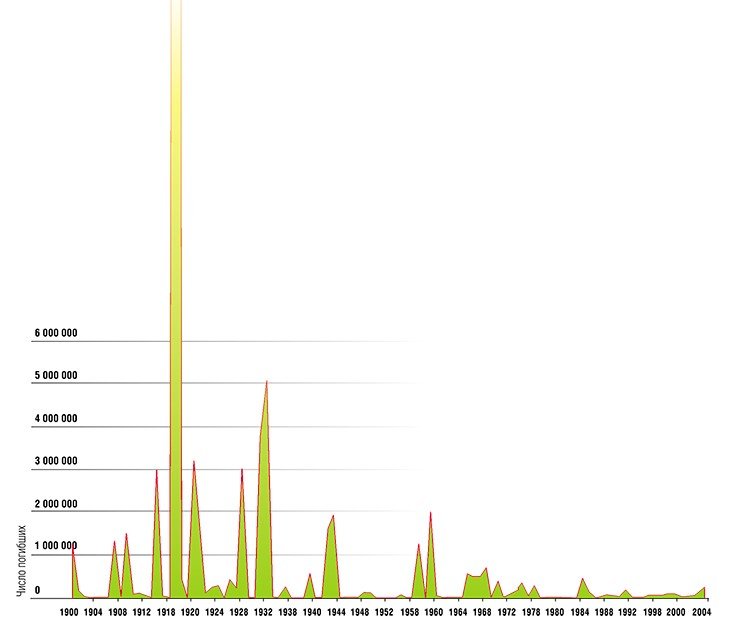The image size is (740, 632).
Task: Click the vertical axis title Число погибших
Action: point(22,562)
